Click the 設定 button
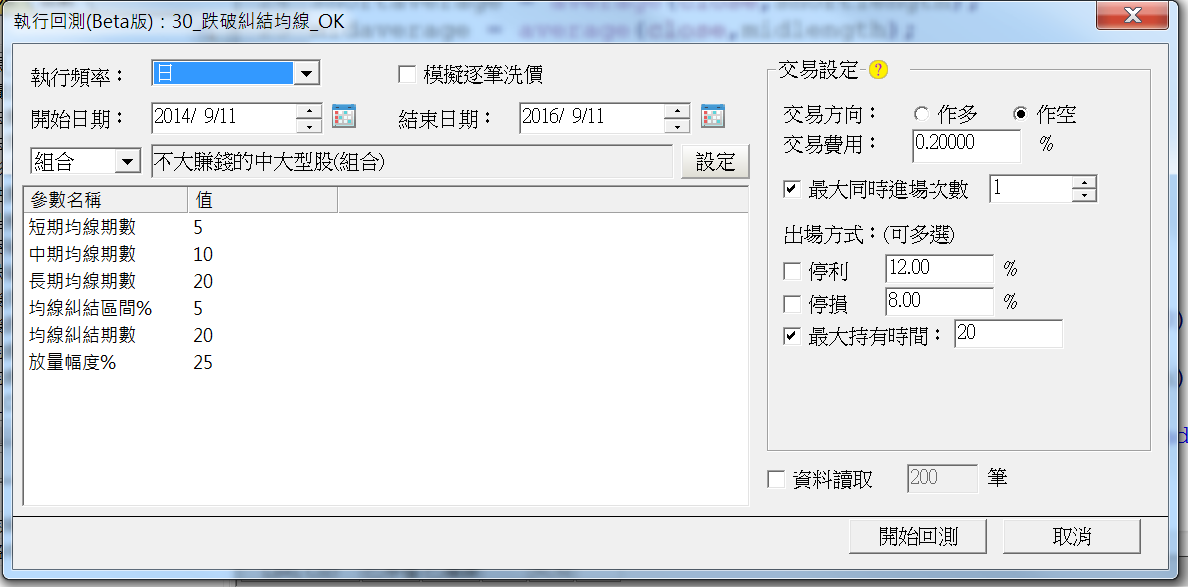 715,162
